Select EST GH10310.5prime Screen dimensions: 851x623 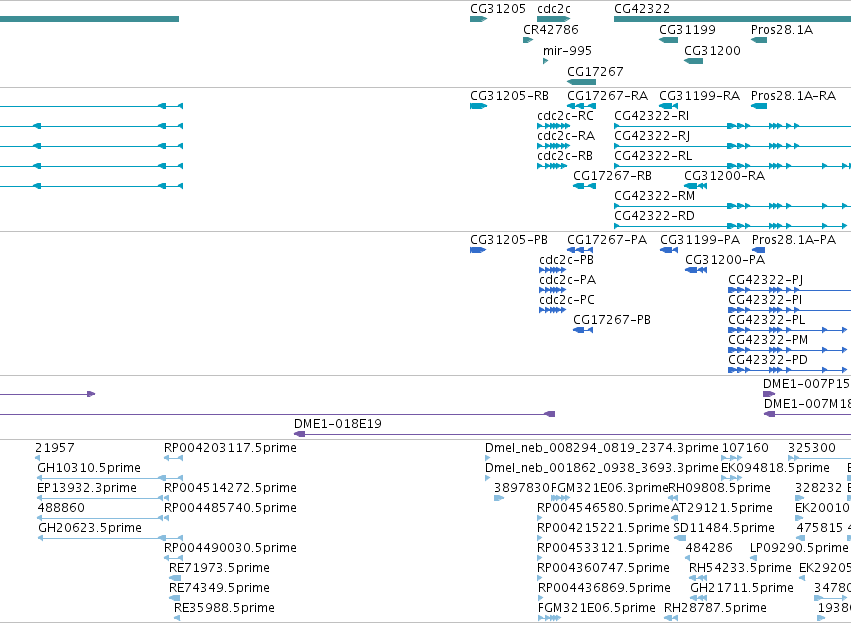89,468
